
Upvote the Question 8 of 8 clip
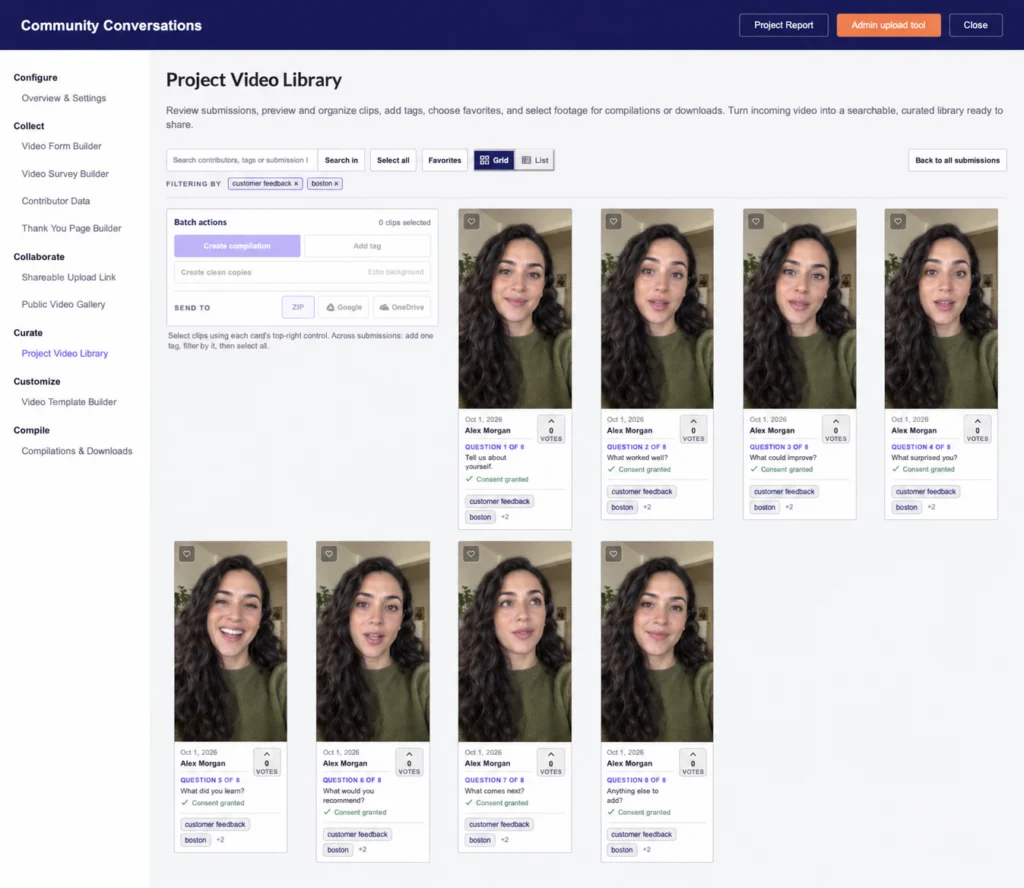click(693, 762)
